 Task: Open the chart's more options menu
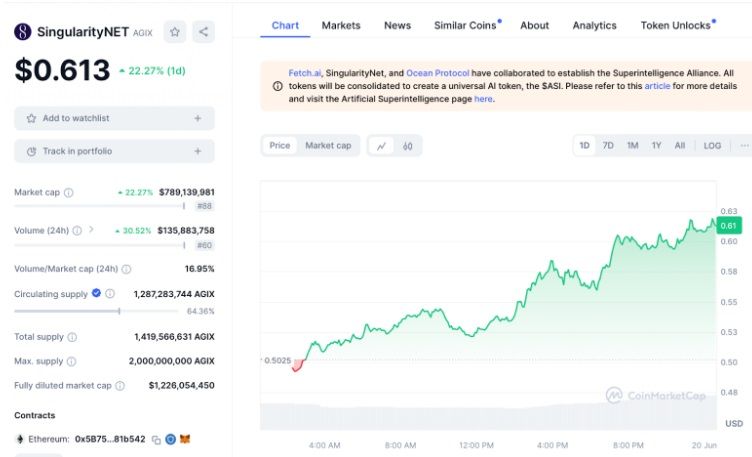(743, 146)
